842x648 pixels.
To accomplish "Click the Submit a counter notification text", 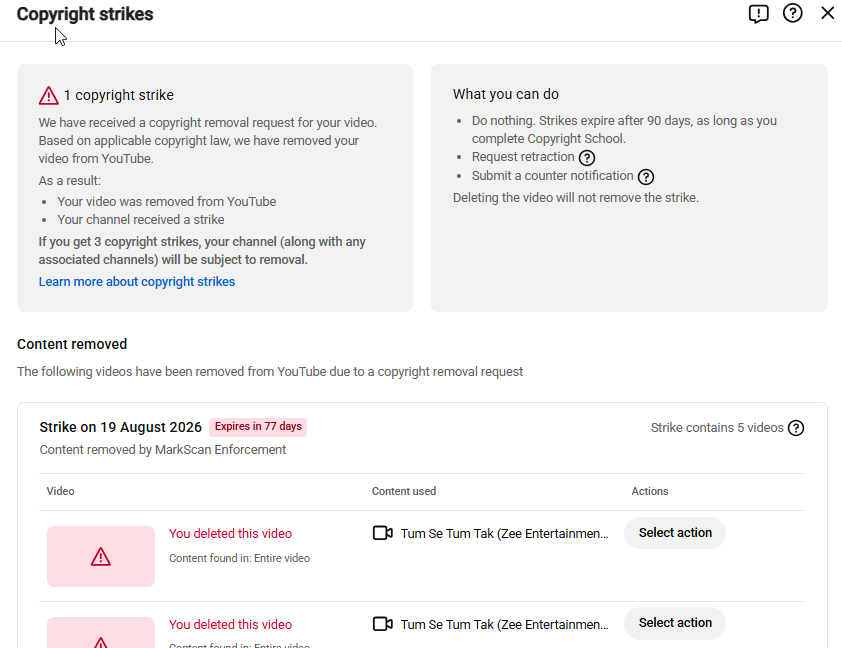I will 553,176.
